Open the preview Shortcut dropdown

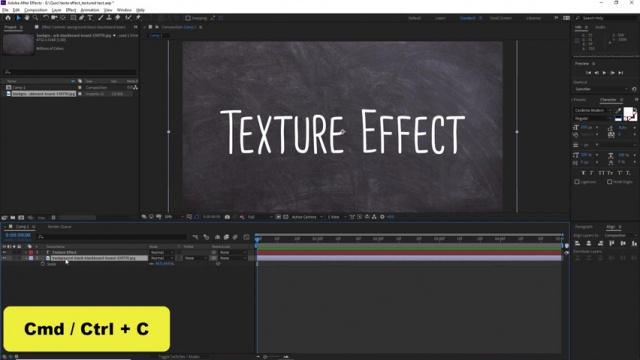tap(601, 89)
